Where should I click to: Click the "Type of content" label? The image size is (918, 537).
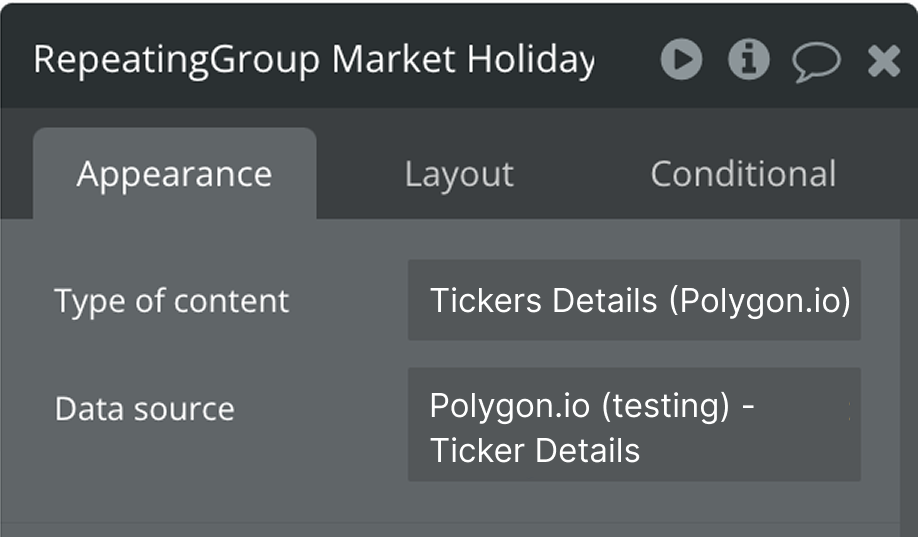pos(171,301)
